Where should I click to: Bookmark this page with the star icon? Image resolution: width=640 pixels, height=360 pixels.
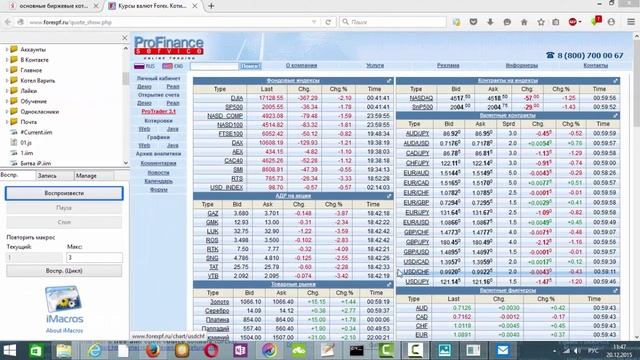pos(541,22)
